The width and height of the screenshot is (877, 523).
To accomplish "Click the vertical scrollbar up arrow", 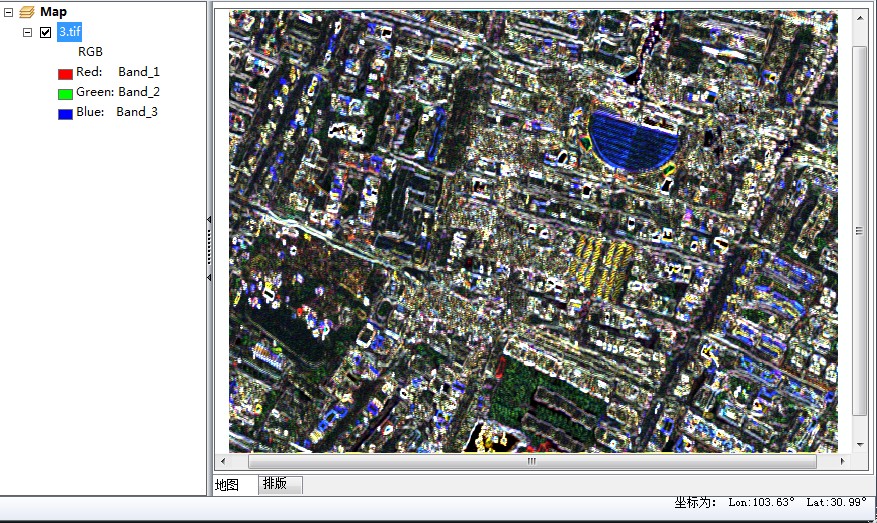I will click(860, 16).
